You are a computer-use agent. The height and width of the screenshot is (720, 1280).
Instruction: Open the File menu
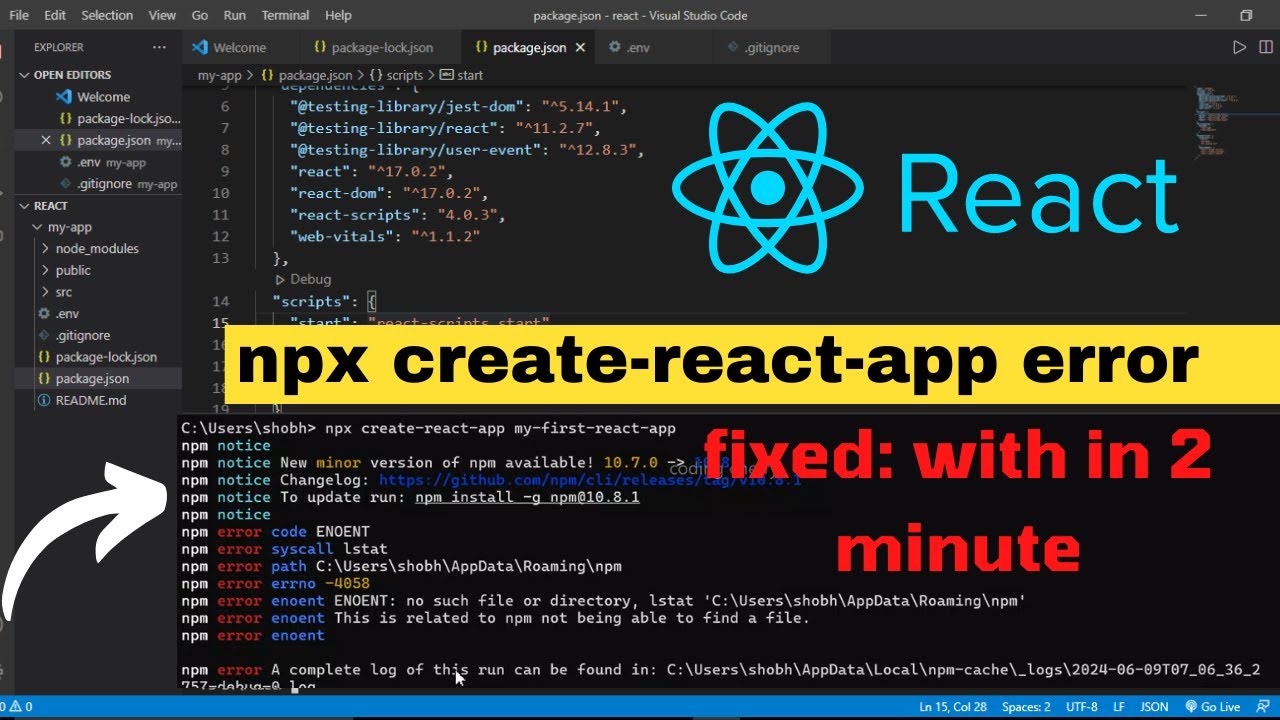point(19,15)
